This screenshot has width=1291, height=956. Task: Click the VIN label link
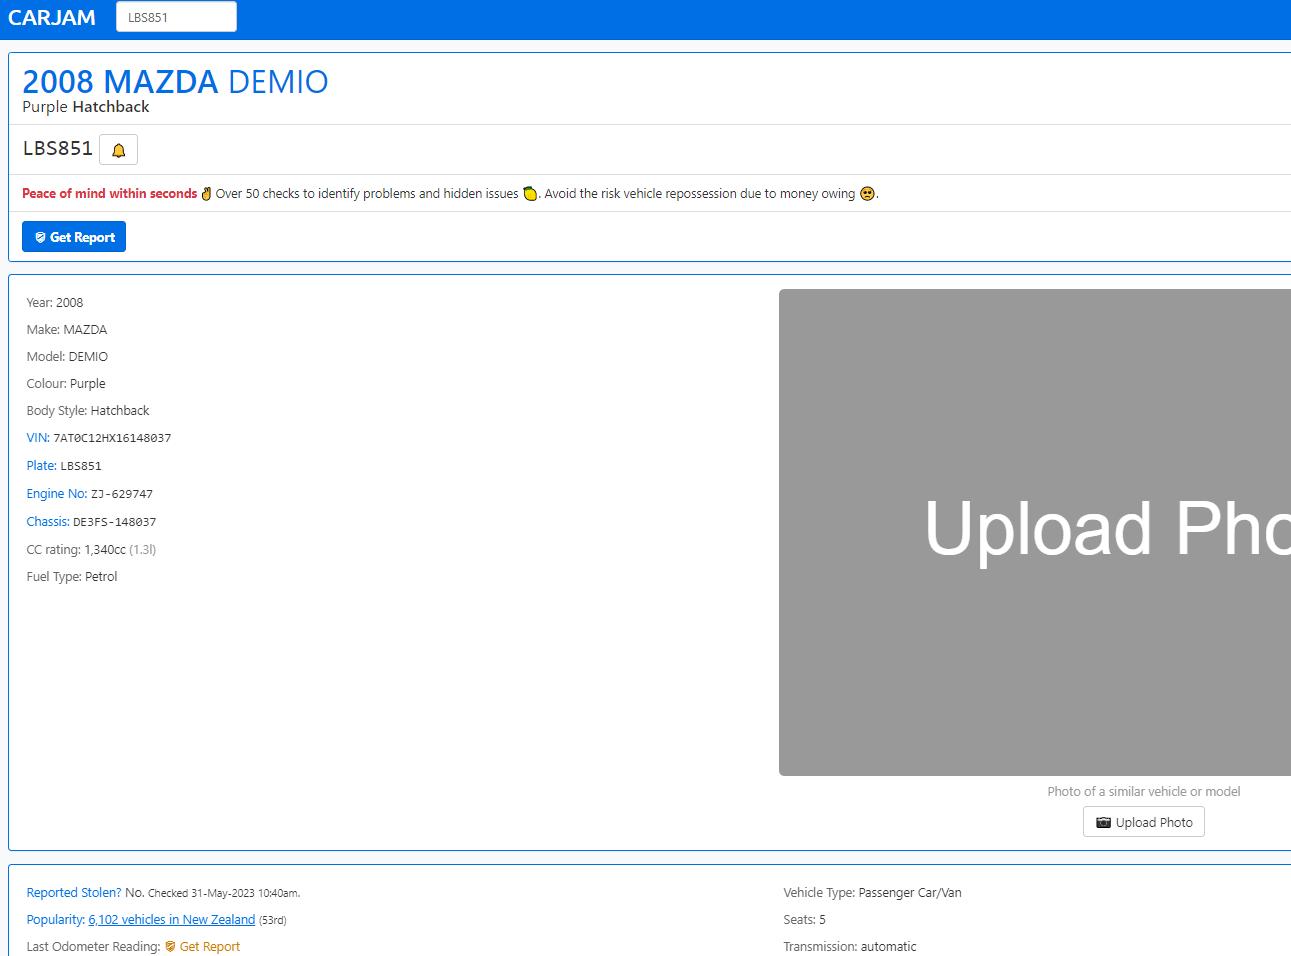[38, 438]
